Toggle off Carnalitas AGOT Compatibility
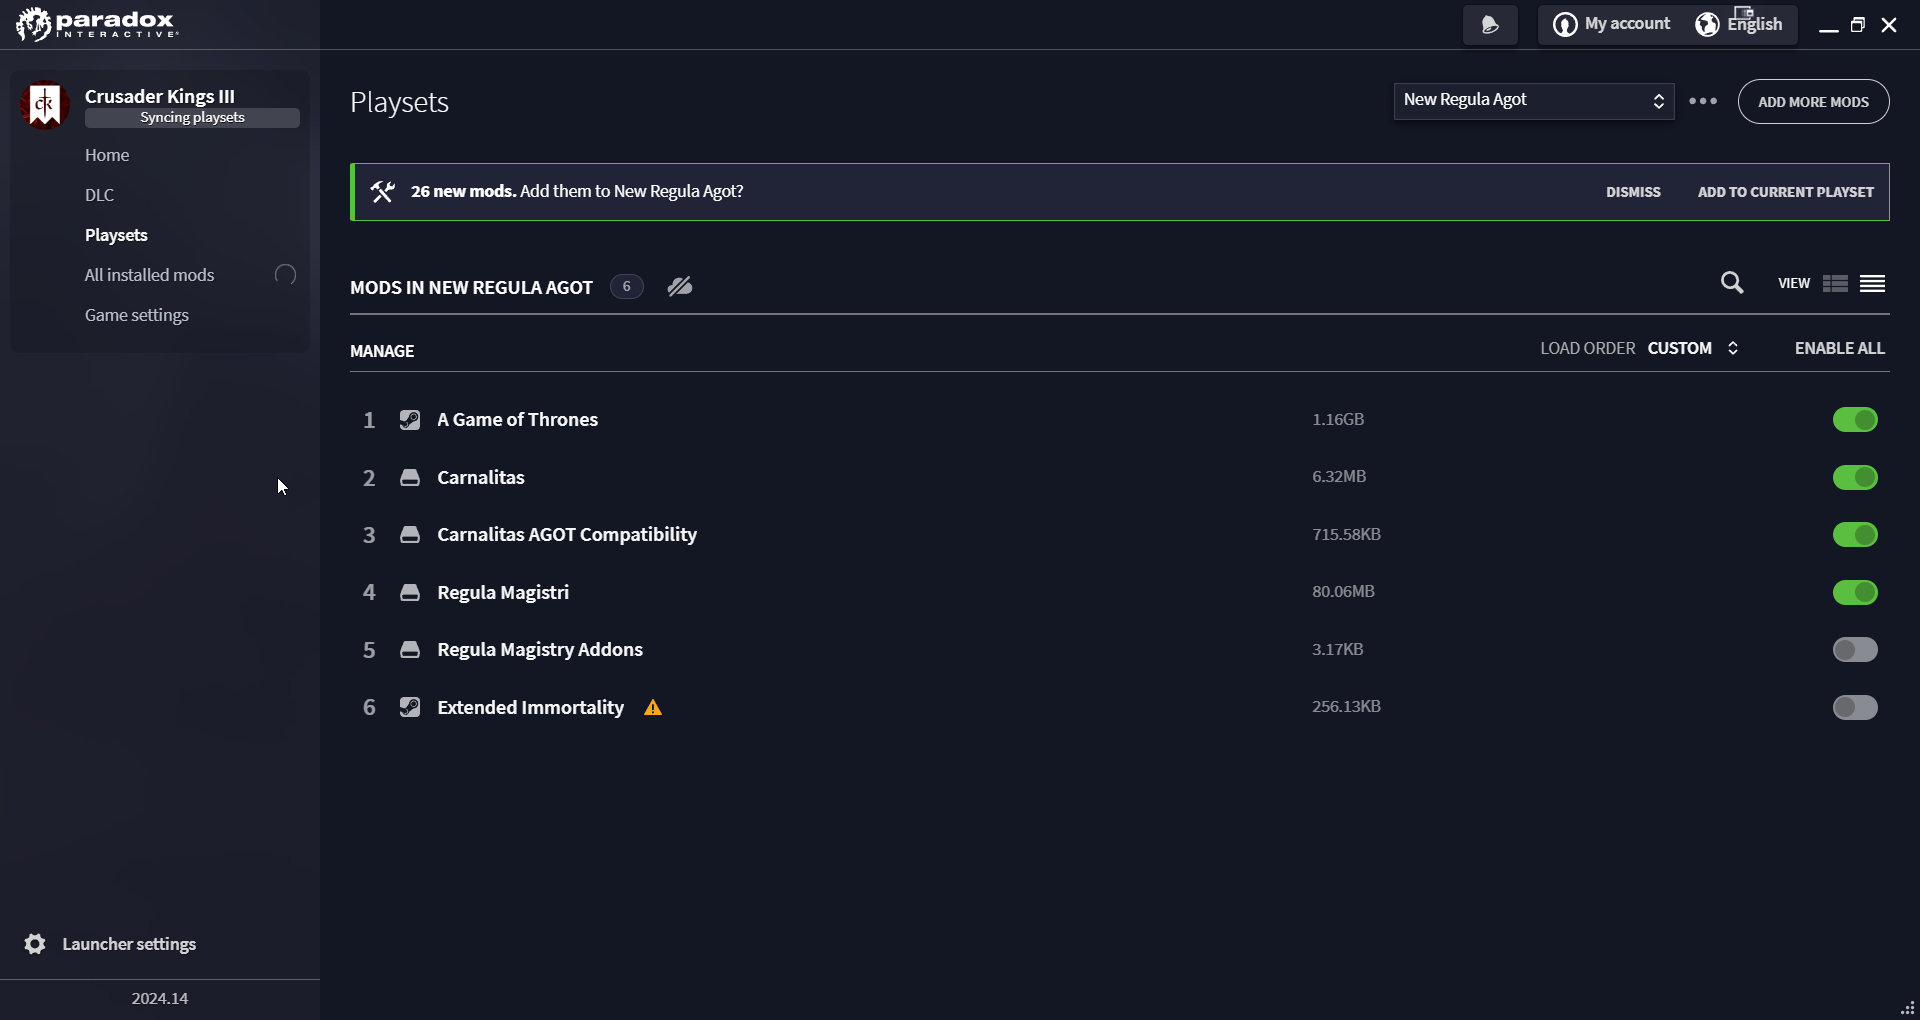Viewport: 1920px width, 1020px height. (1855, 535)
